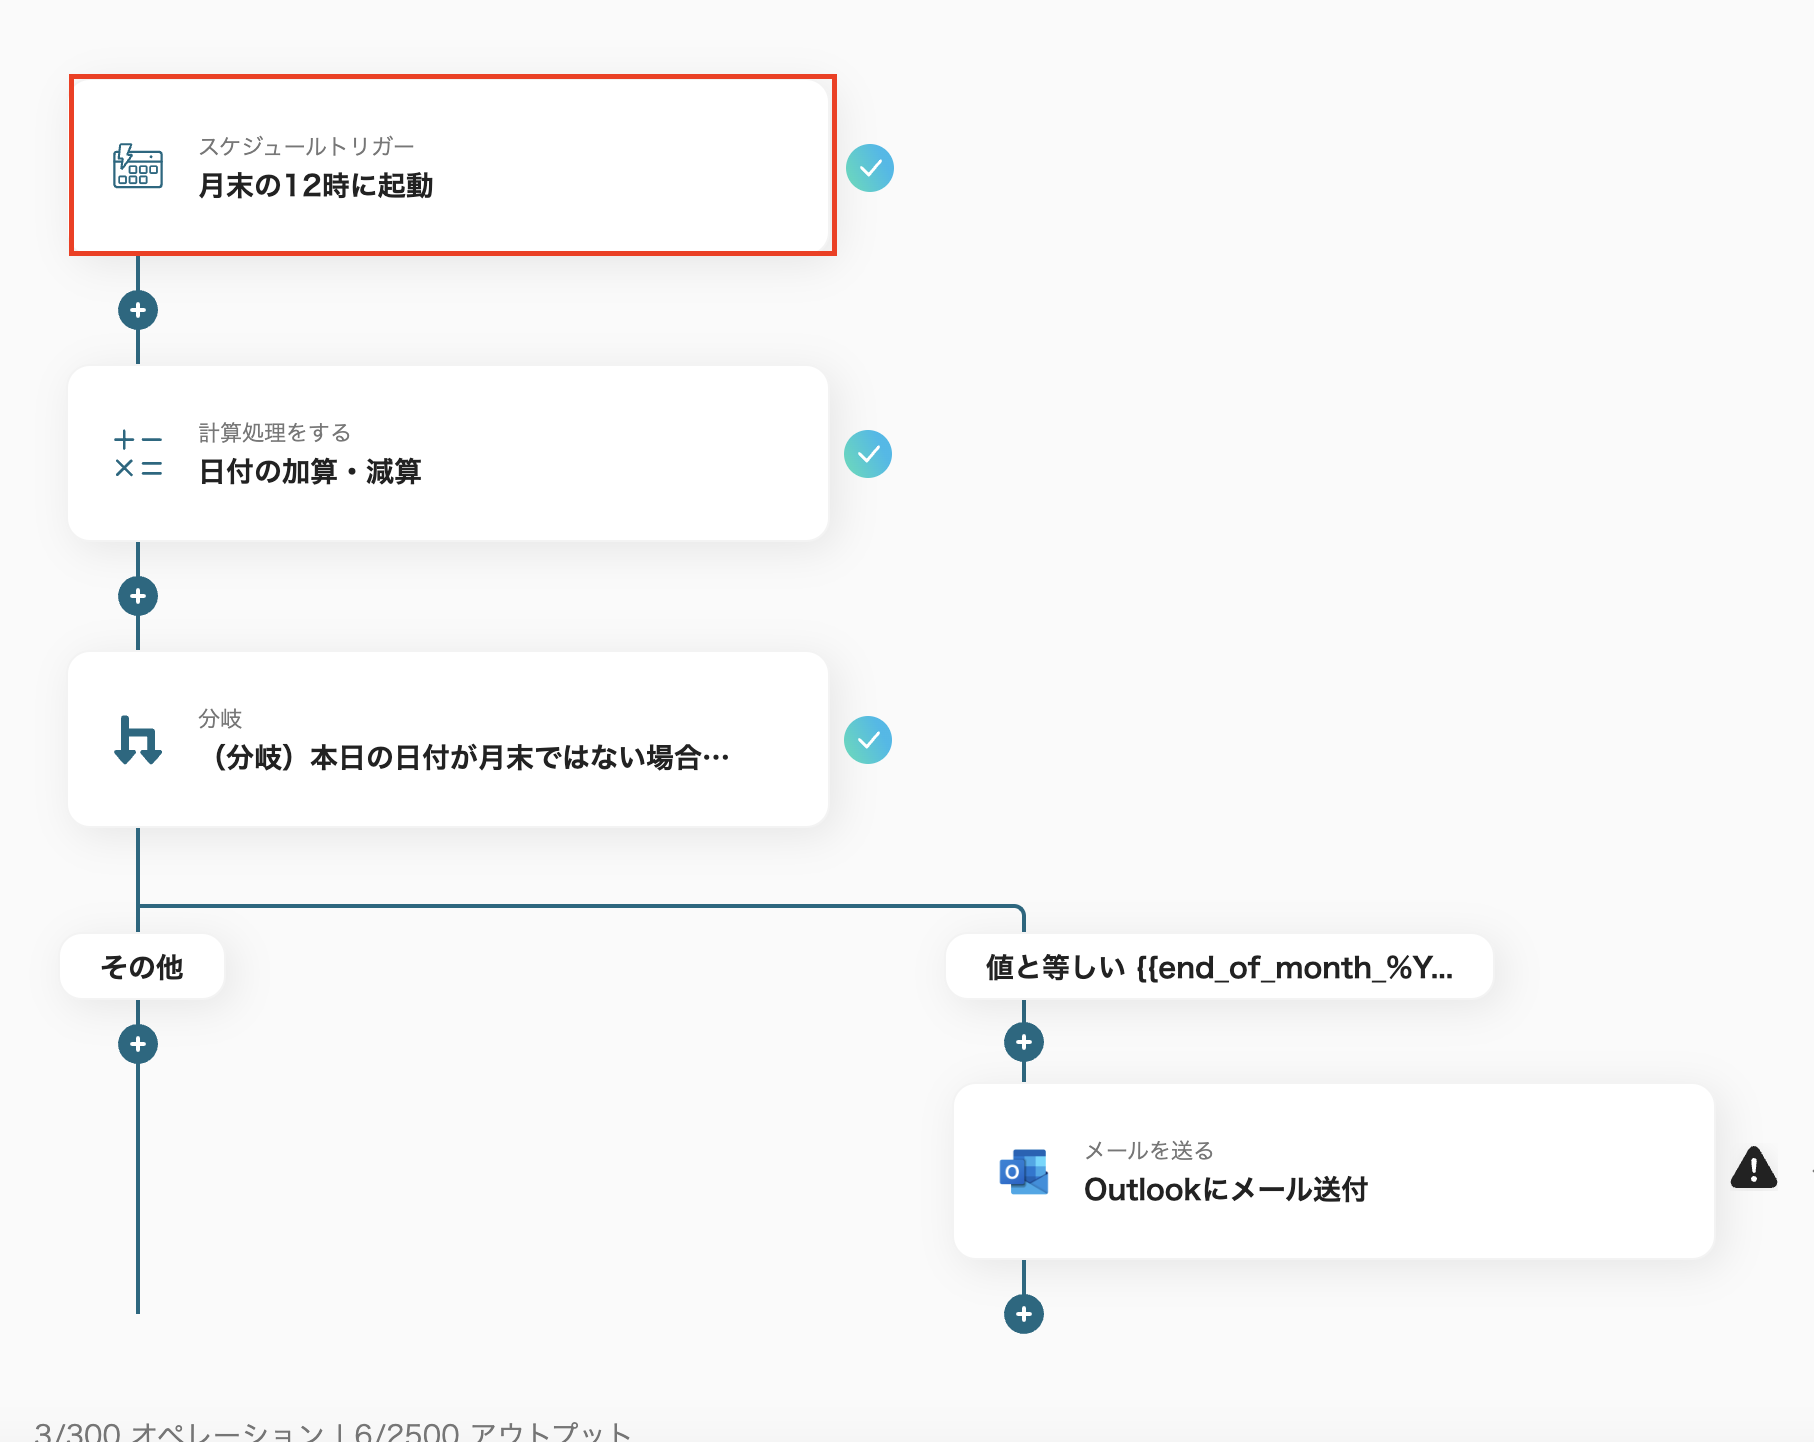Add a step below the schedule trigger
1814x1442 pixels.
(138, 310)
